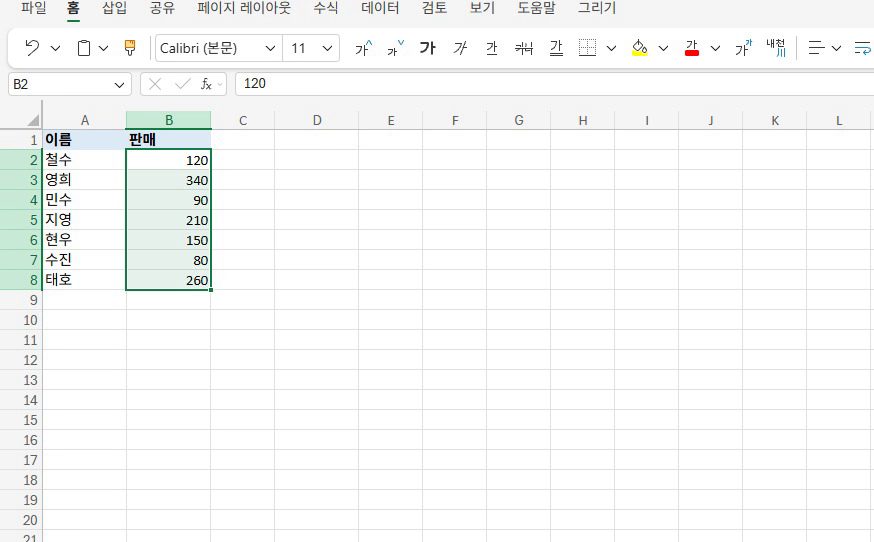The height and width of the screenshot is (542, 874).
Task: Select column B header
Action: coord(169,120)
